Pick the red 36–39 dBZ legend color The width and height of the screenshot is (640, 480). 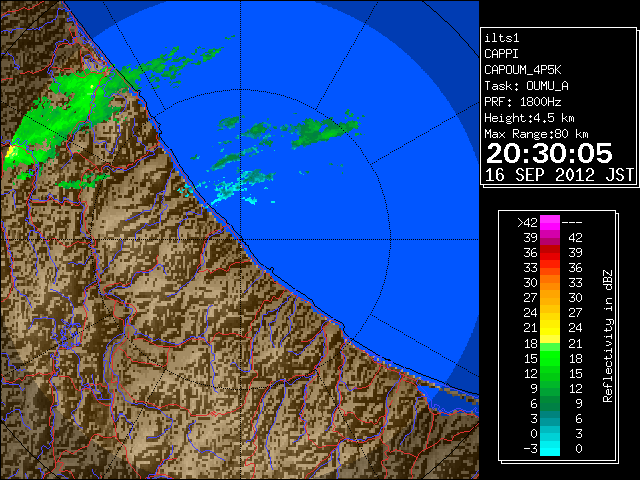coord(550,253)
